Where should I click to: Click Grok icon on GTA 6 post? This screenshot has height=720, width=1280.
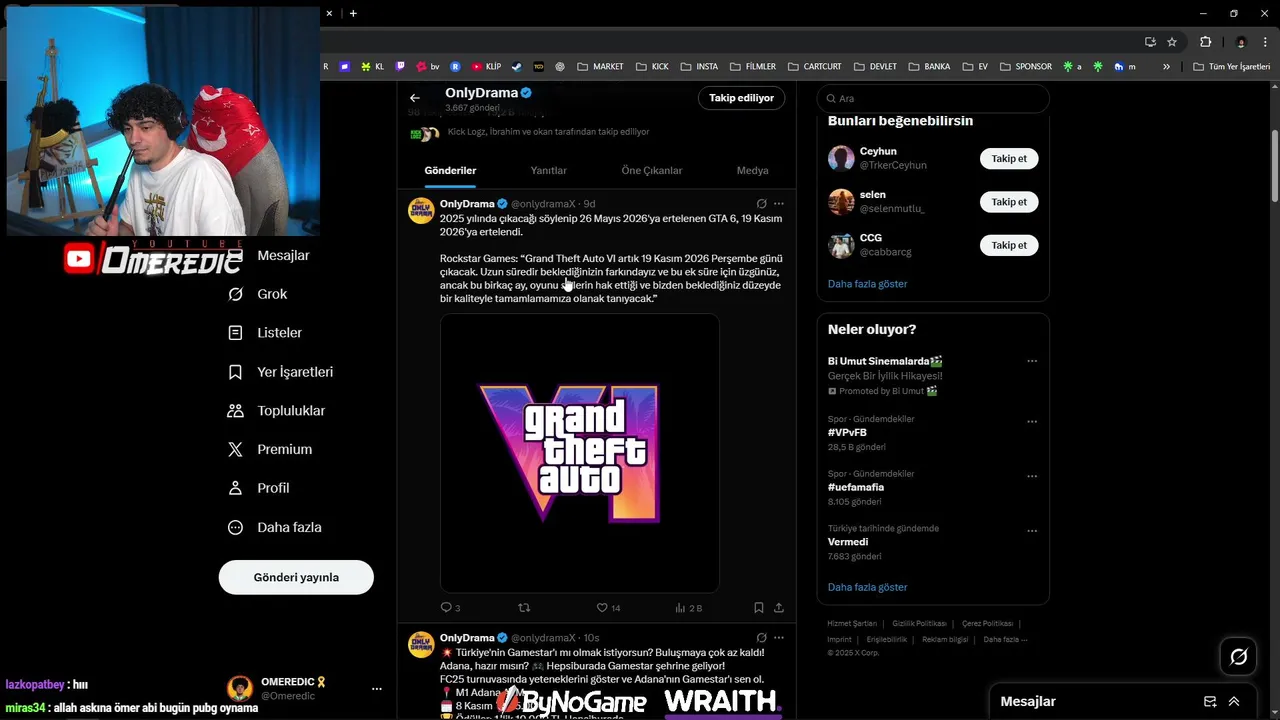(x=761, y=204)
